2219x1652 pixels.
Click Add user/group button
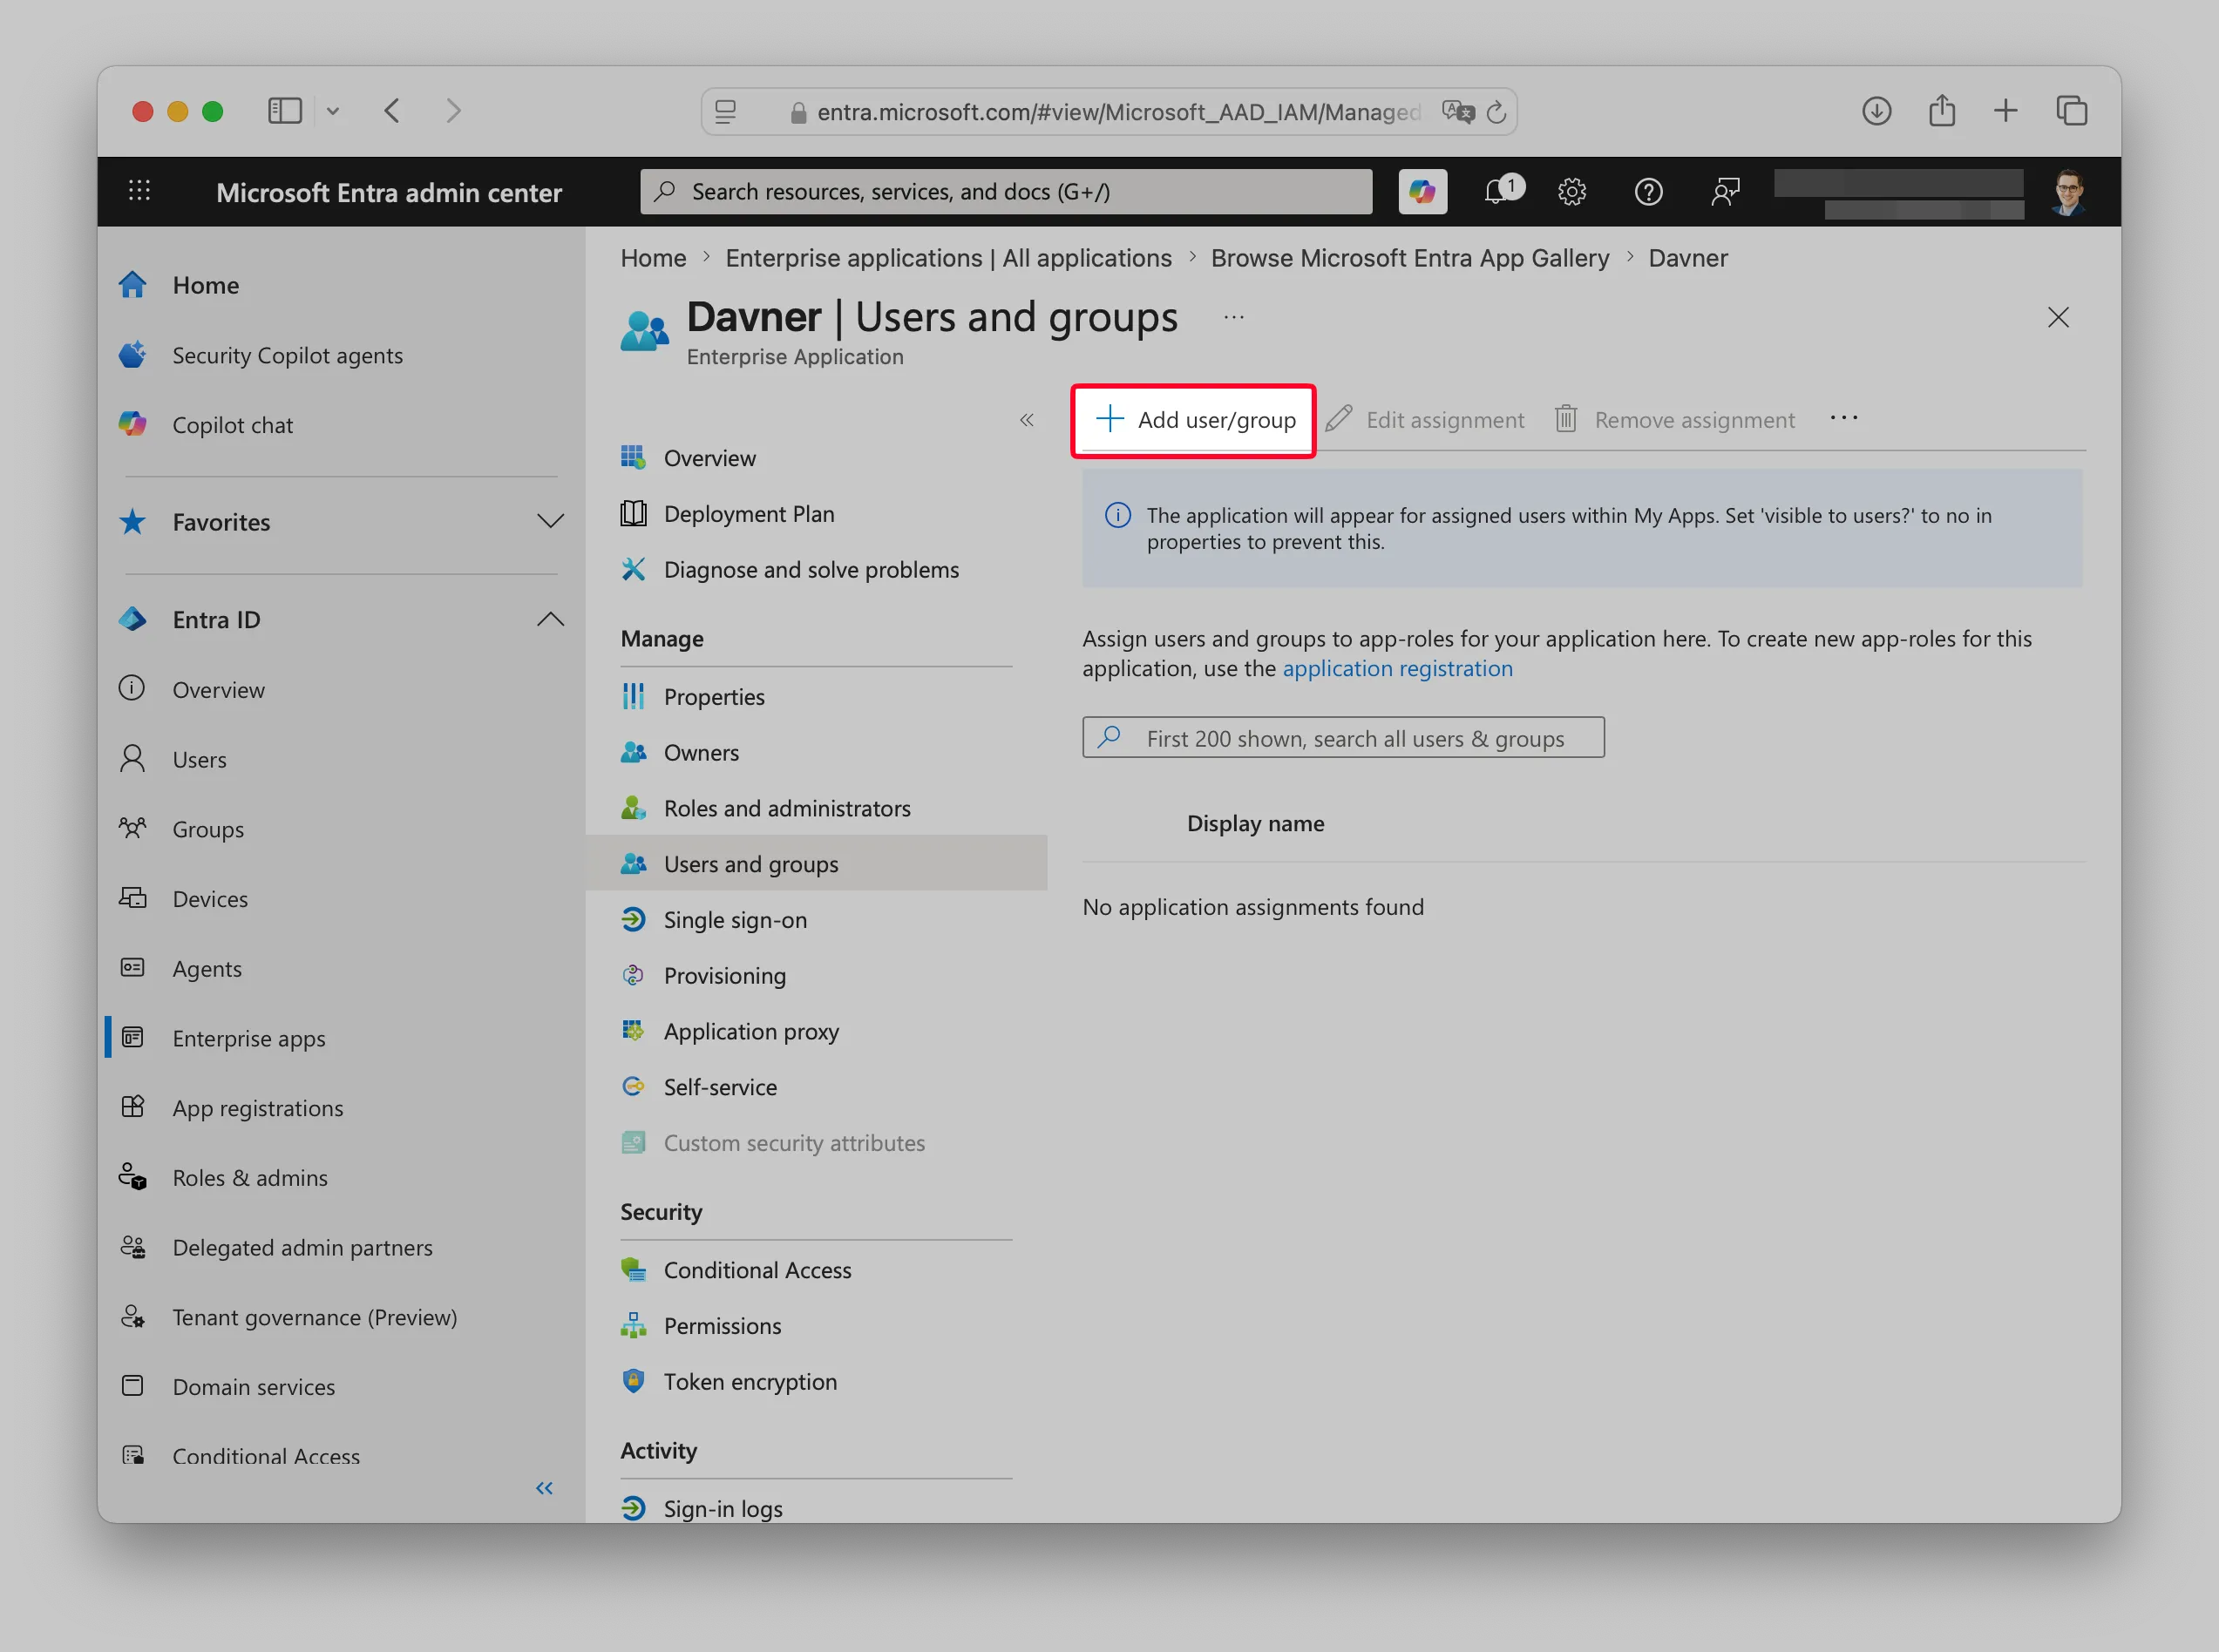coord(1194,420)
